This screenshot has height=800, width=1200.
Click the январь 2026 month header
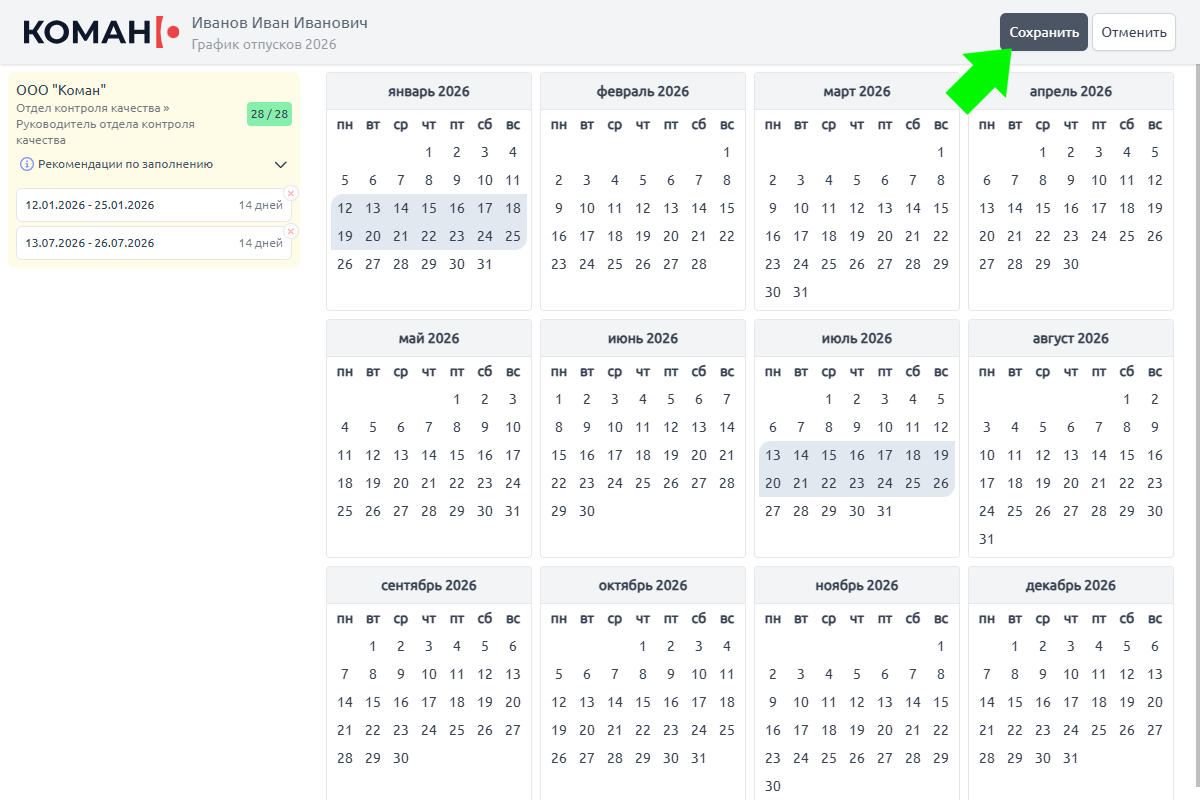429,91
